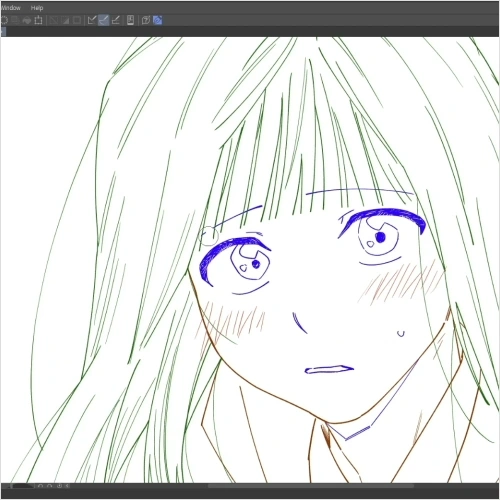Click the rotate canvas left icon
The width and height of the screenshot is (500, 500).
(x=41, y=486)
